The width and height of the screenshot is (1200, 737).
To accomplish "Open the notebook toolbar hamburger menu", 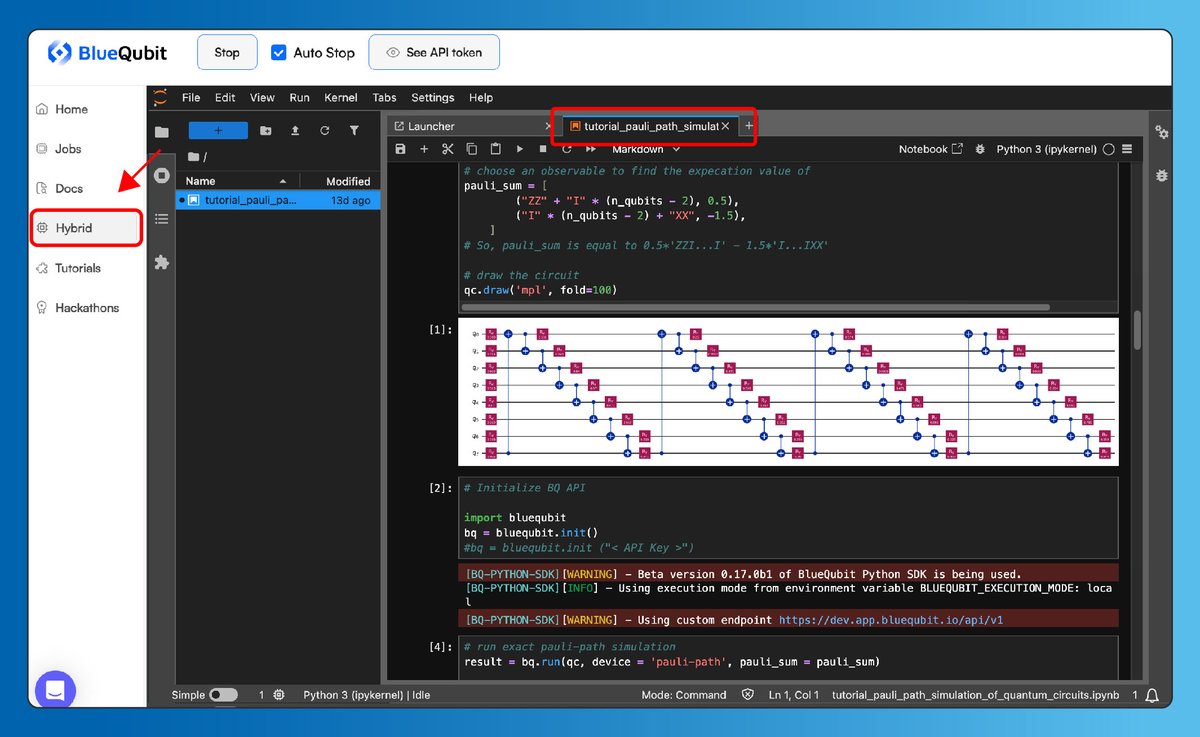I will pos(1125,148).
